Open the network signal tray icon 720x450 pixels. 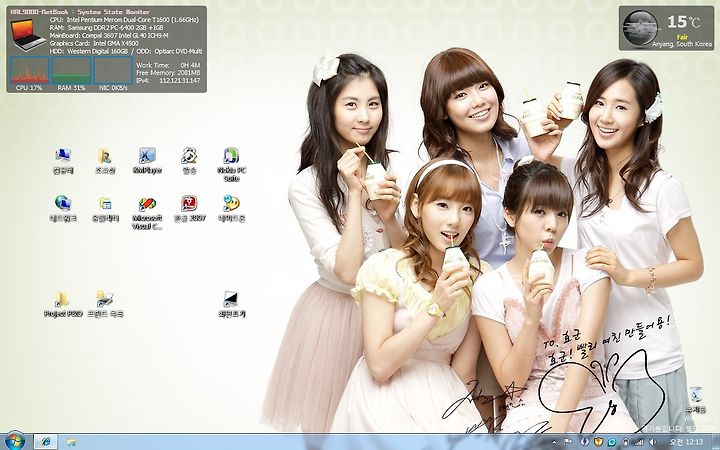pos(639,442)
